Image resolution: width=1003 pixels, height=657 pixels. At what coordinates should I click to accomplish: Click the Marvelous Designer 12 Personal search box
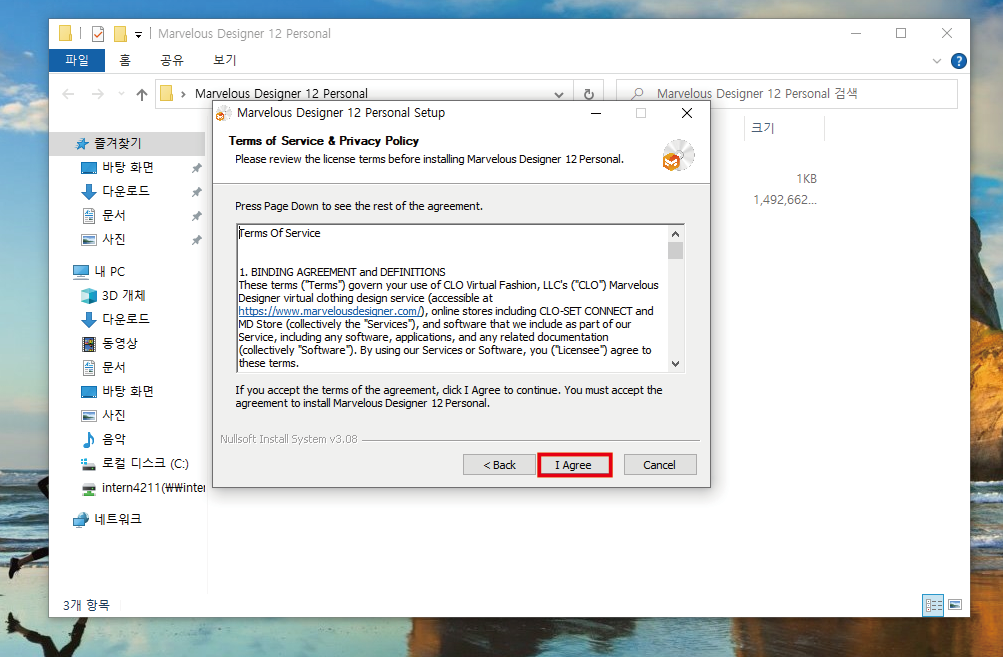click(787, 94)
